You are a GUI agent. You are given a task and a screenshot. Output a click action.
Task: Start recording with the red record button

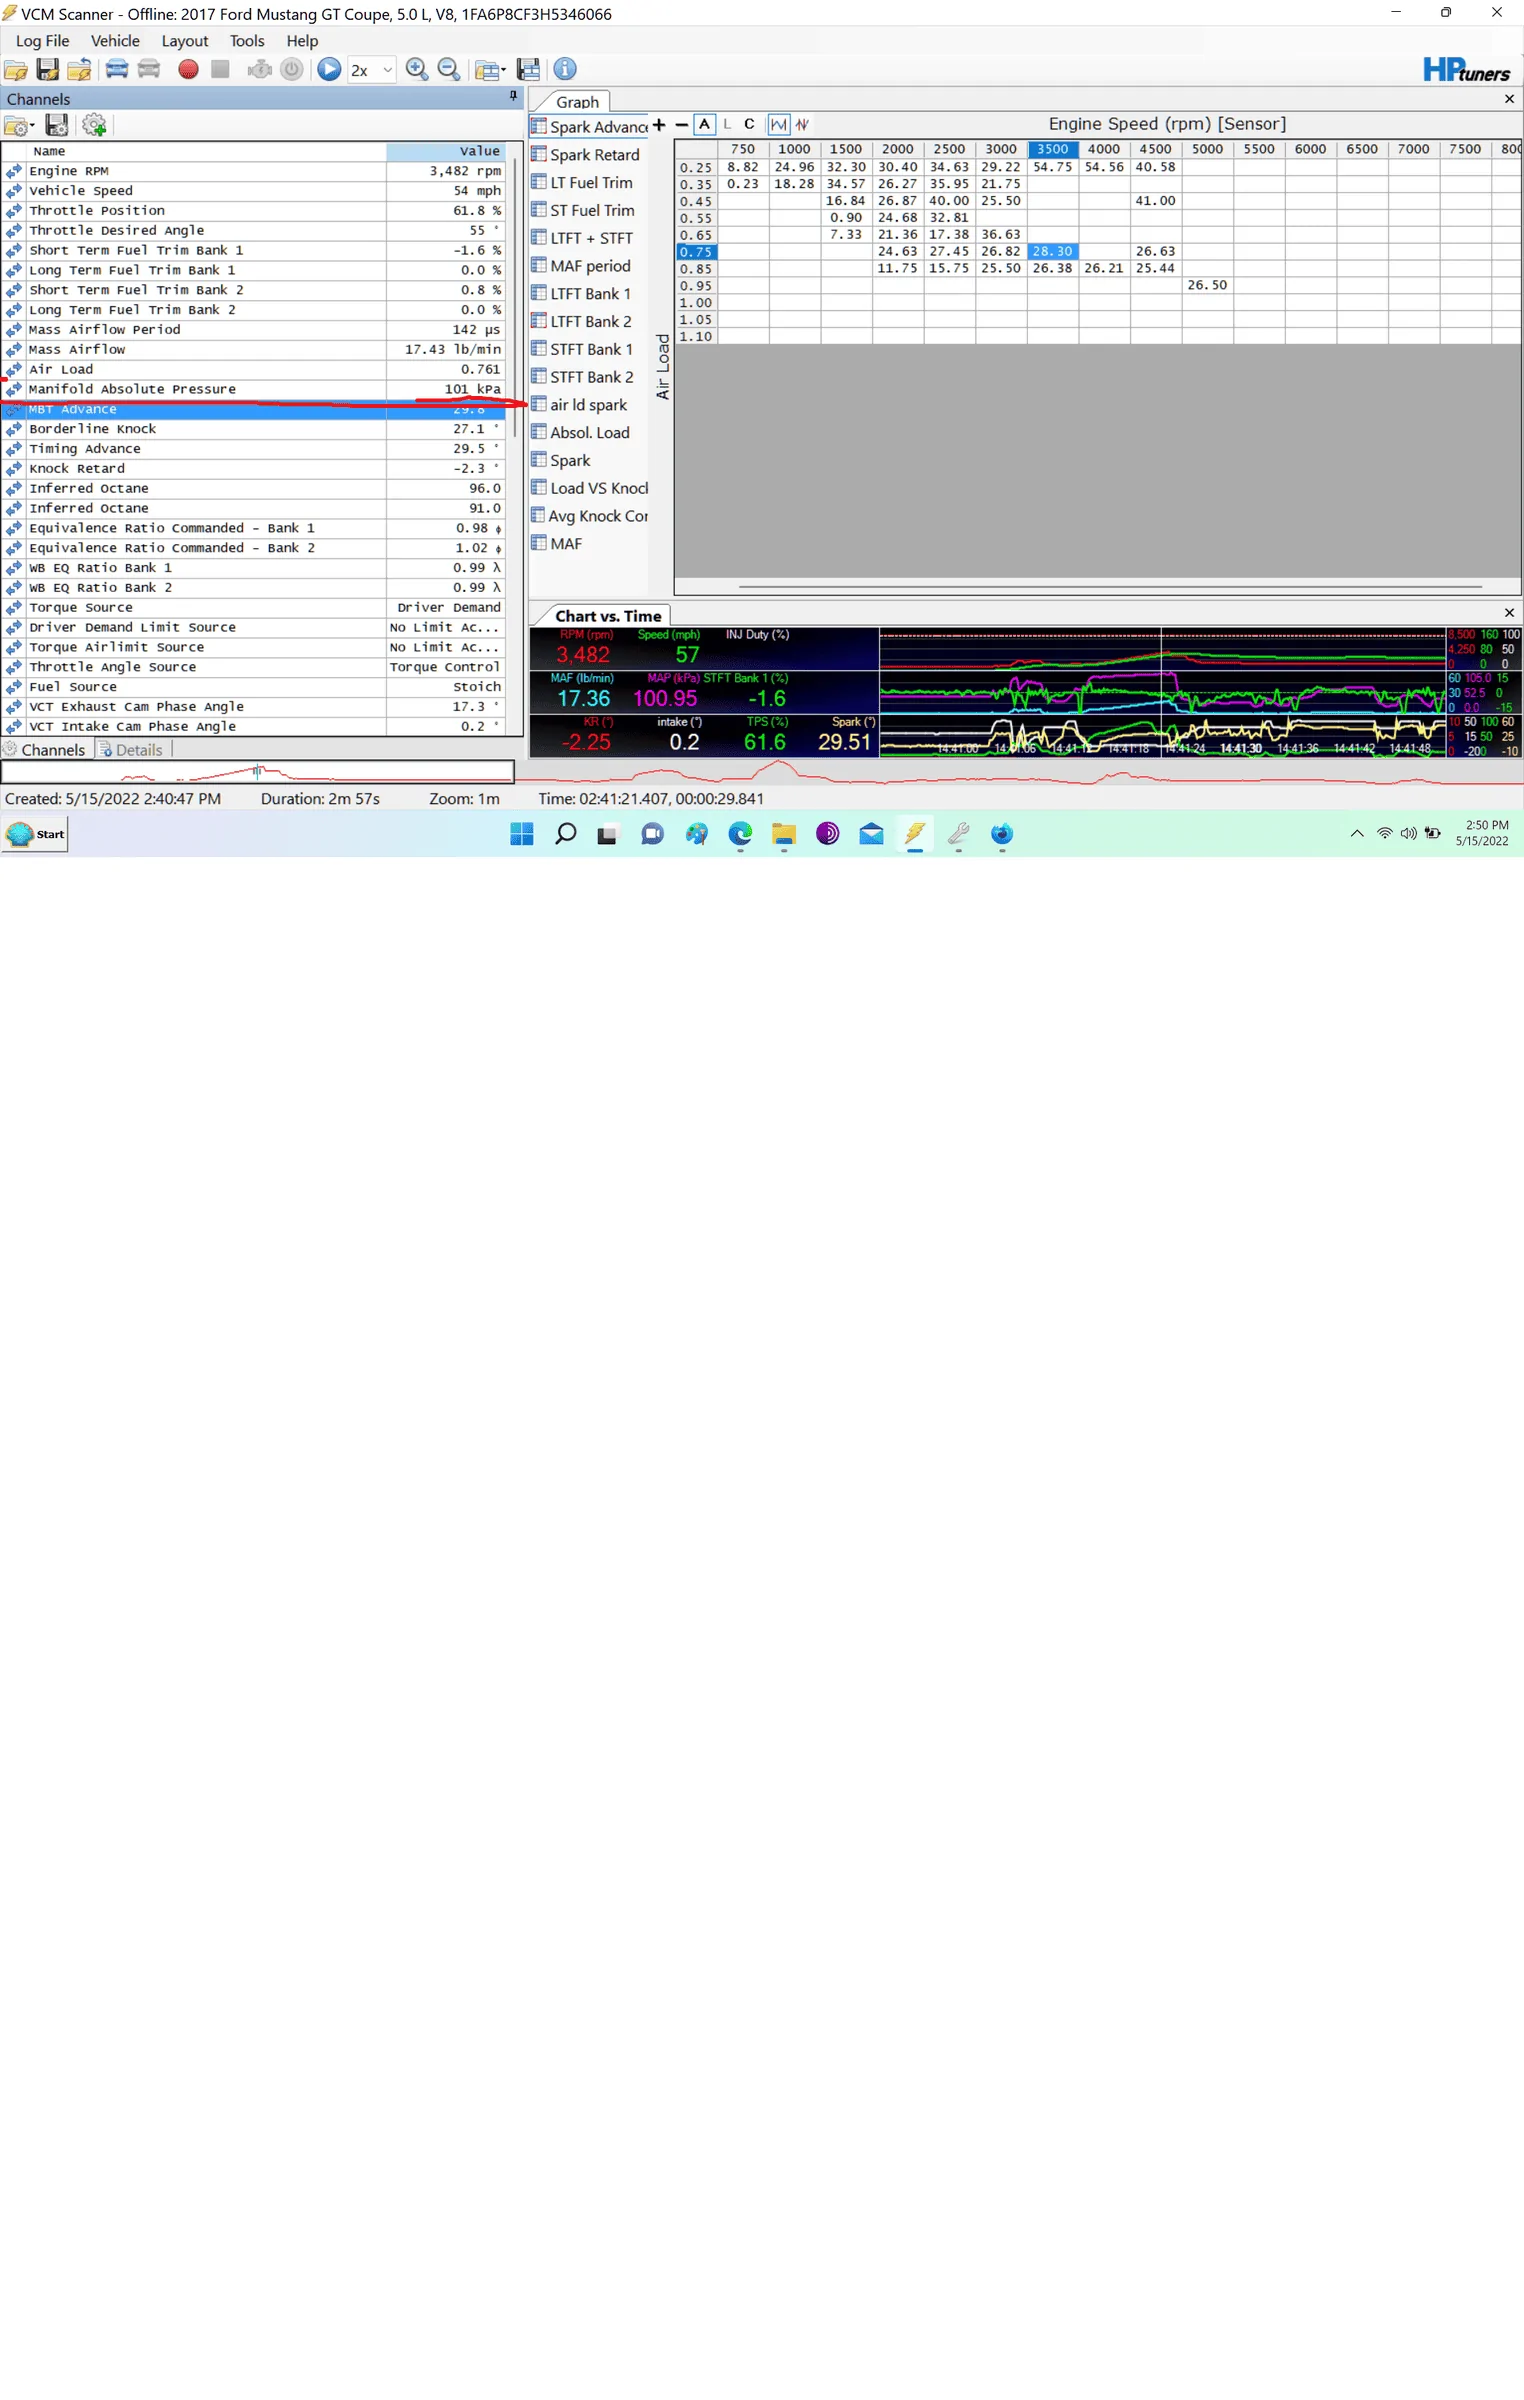click(188, 69)
